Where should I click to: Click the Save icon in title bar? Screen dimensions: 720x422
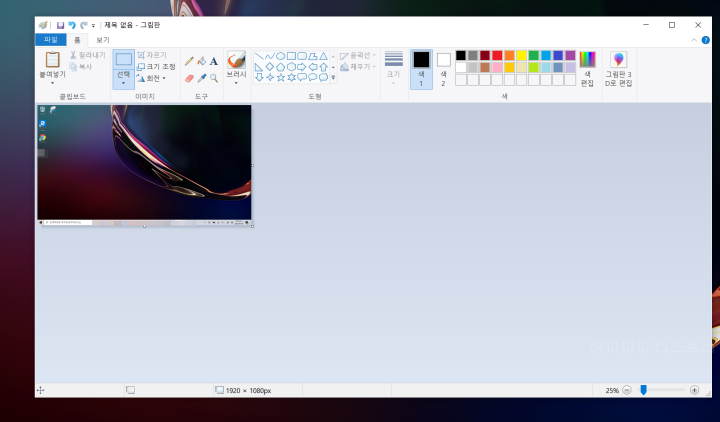pyautogui.click(x=60, y=25)
